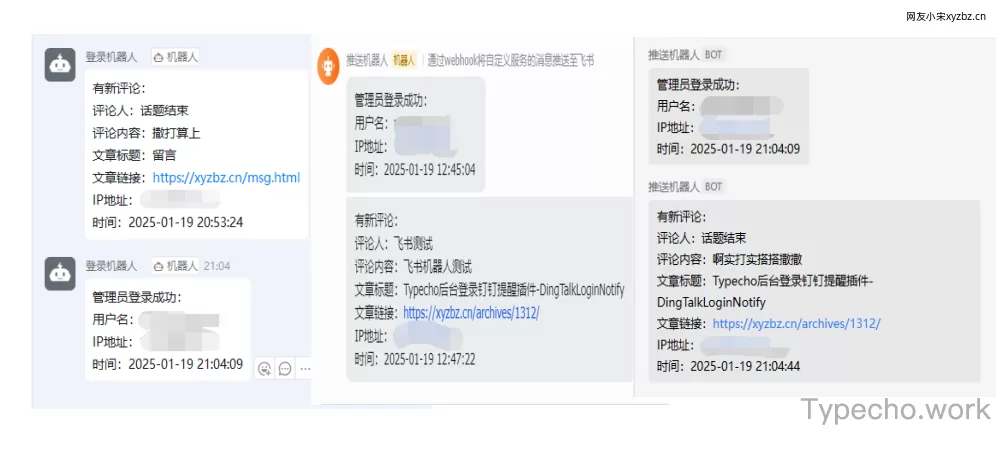
Task: Open the archives/1312 link under 飞书机器人测试 comment
Action: [x=471, y=313]
